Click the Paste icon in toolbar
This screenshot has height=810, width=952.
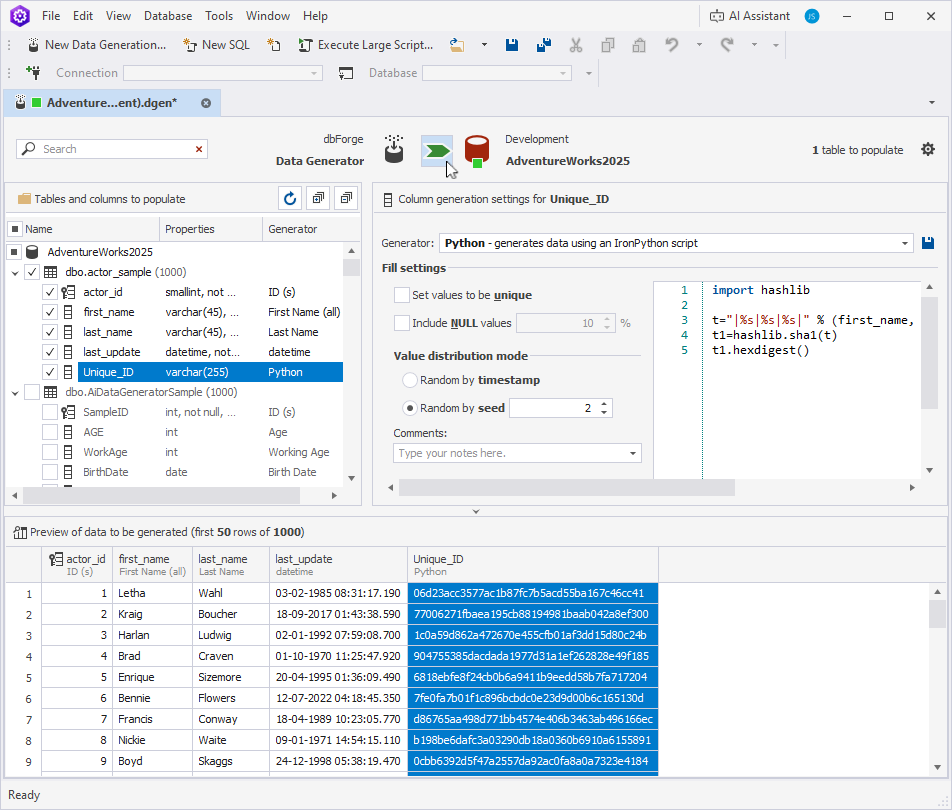tap(639, 45)
